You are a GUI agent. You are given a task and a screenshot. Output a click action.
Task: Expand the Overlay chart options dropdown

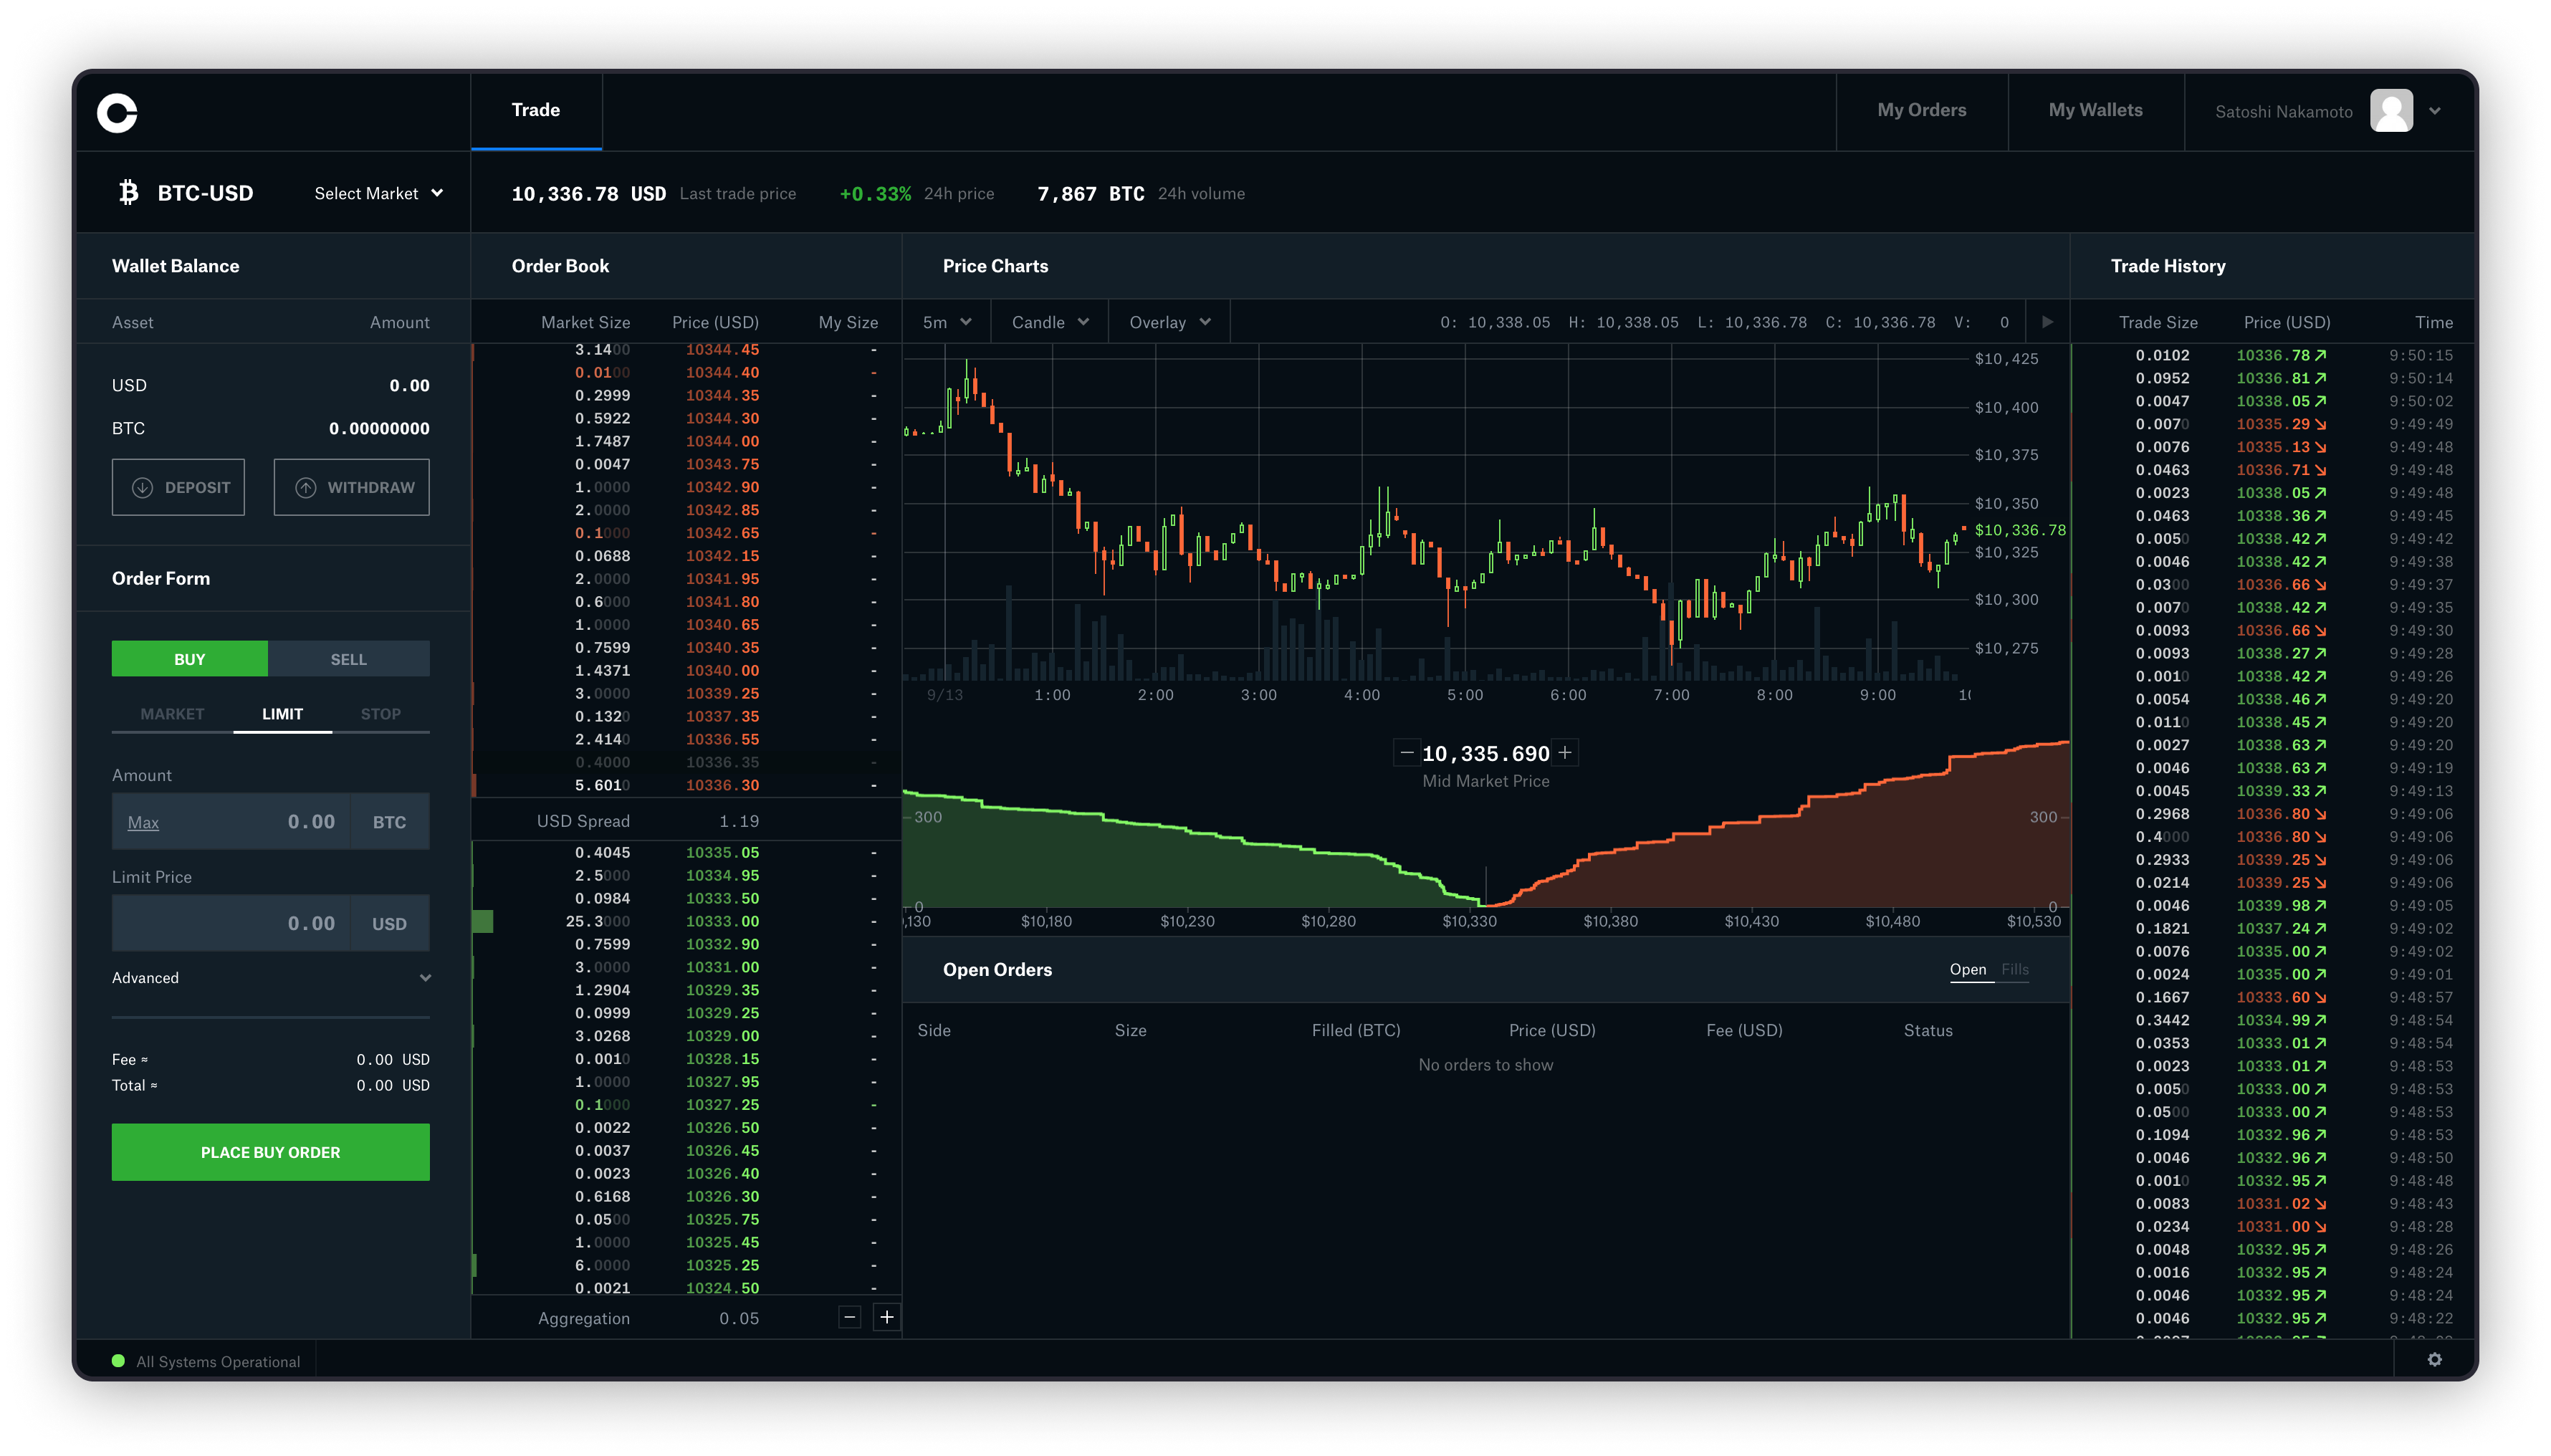[1165, 322]
